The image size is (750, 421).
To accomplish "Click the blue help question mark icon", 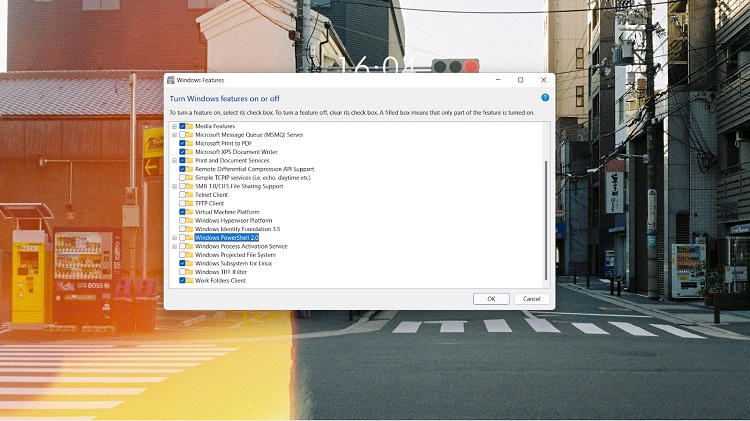I will coord(545,98).
